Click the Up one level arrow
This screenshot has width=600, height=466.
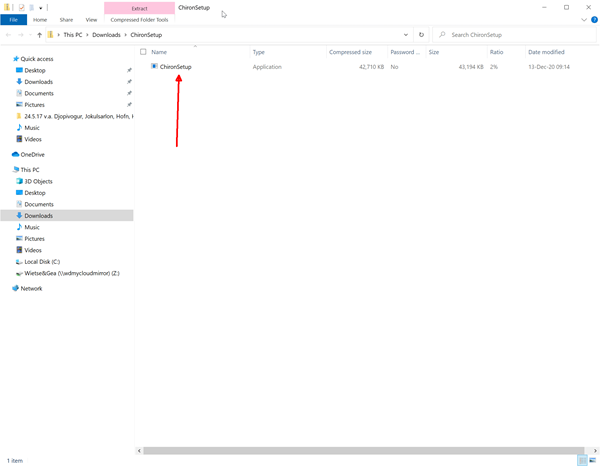click(x=39, y=35)
